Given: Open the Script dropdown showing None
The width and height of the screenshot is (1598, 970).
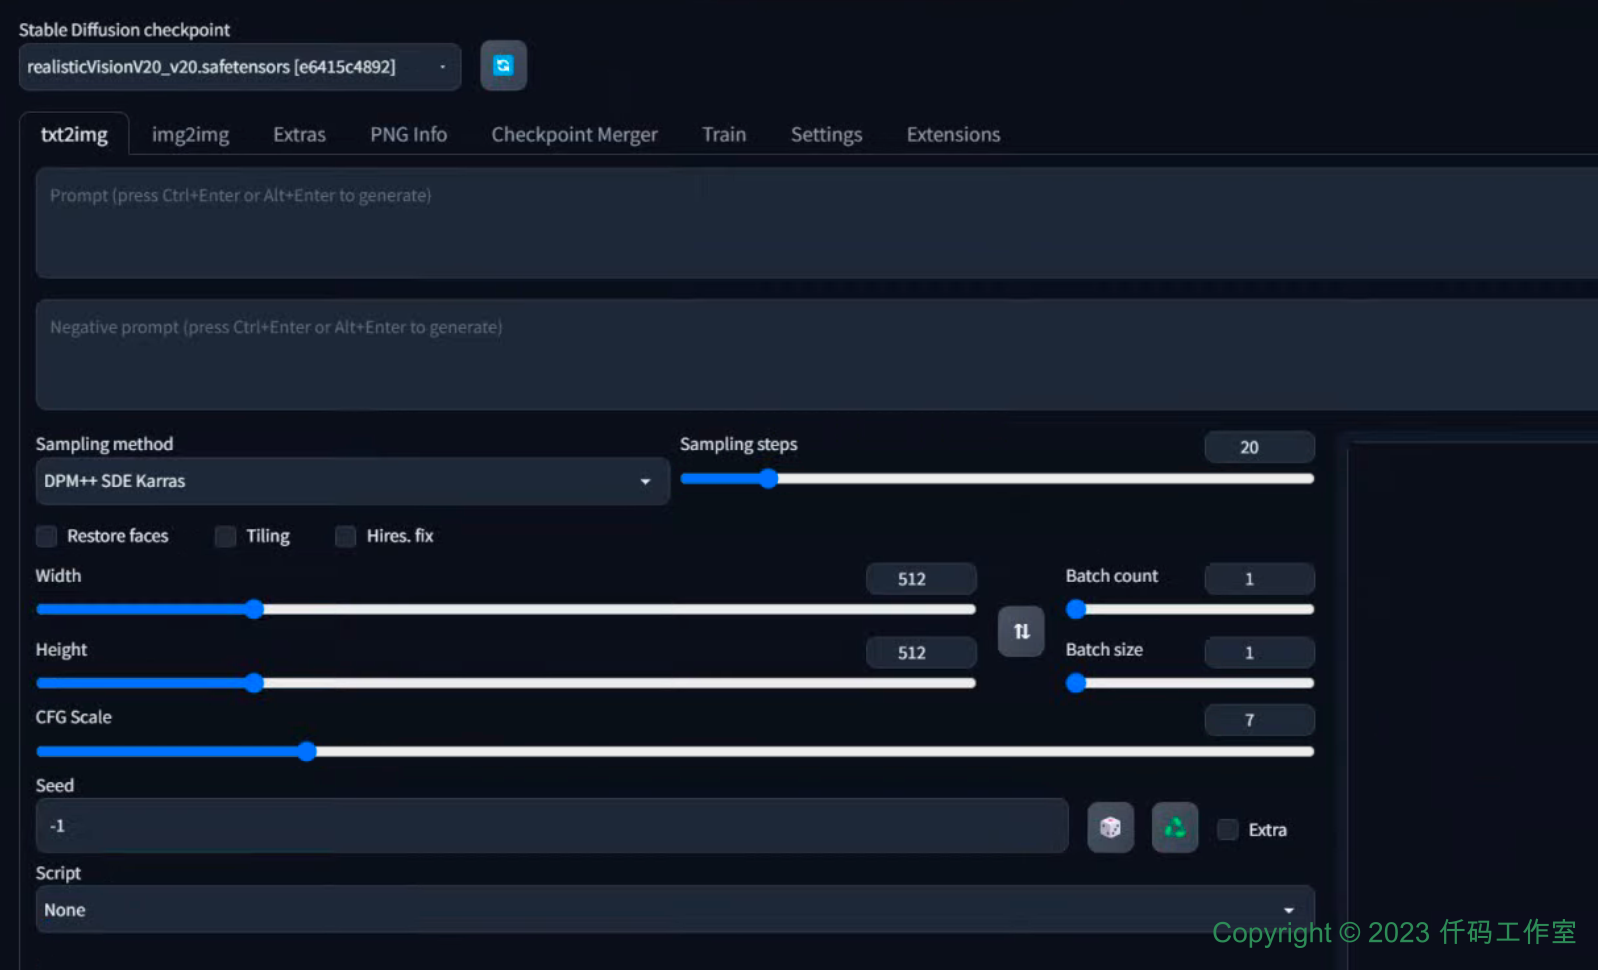Looking at the screenshot, I should pyautogui.click(x=675, y=910).
